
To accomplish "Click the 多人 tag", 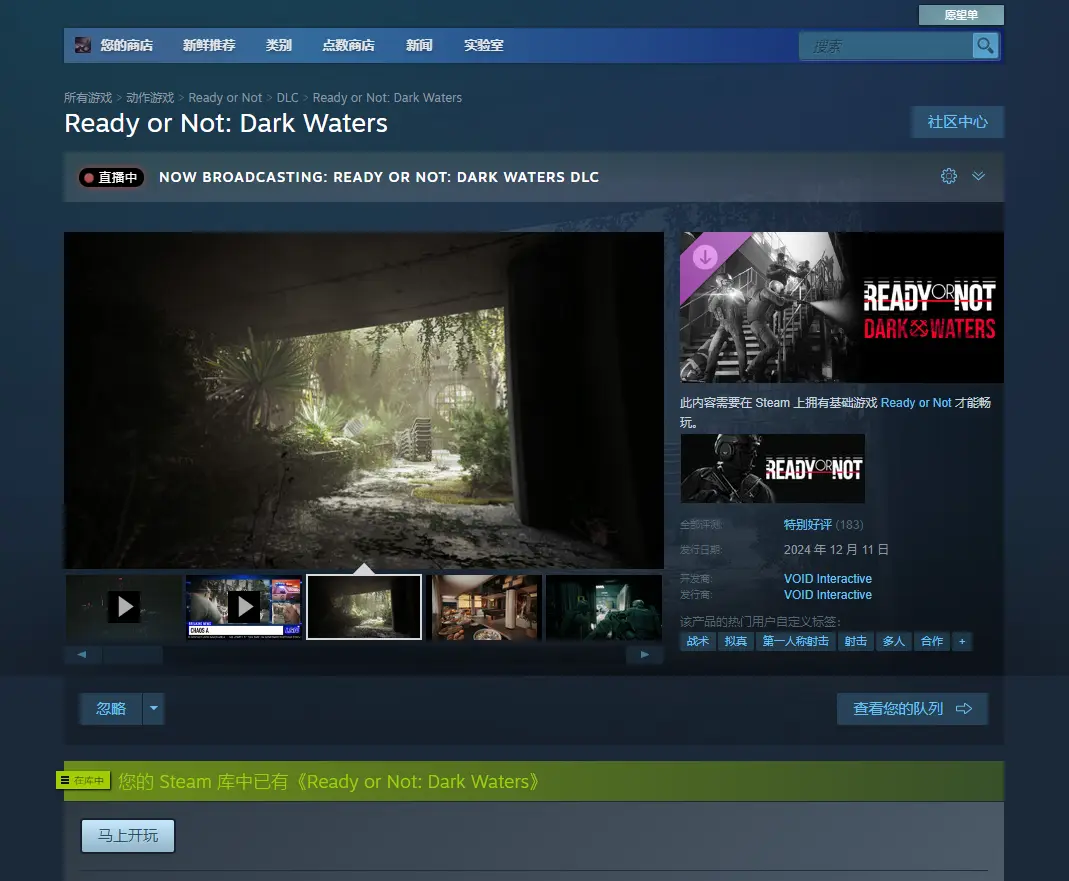I will (894, 641).
